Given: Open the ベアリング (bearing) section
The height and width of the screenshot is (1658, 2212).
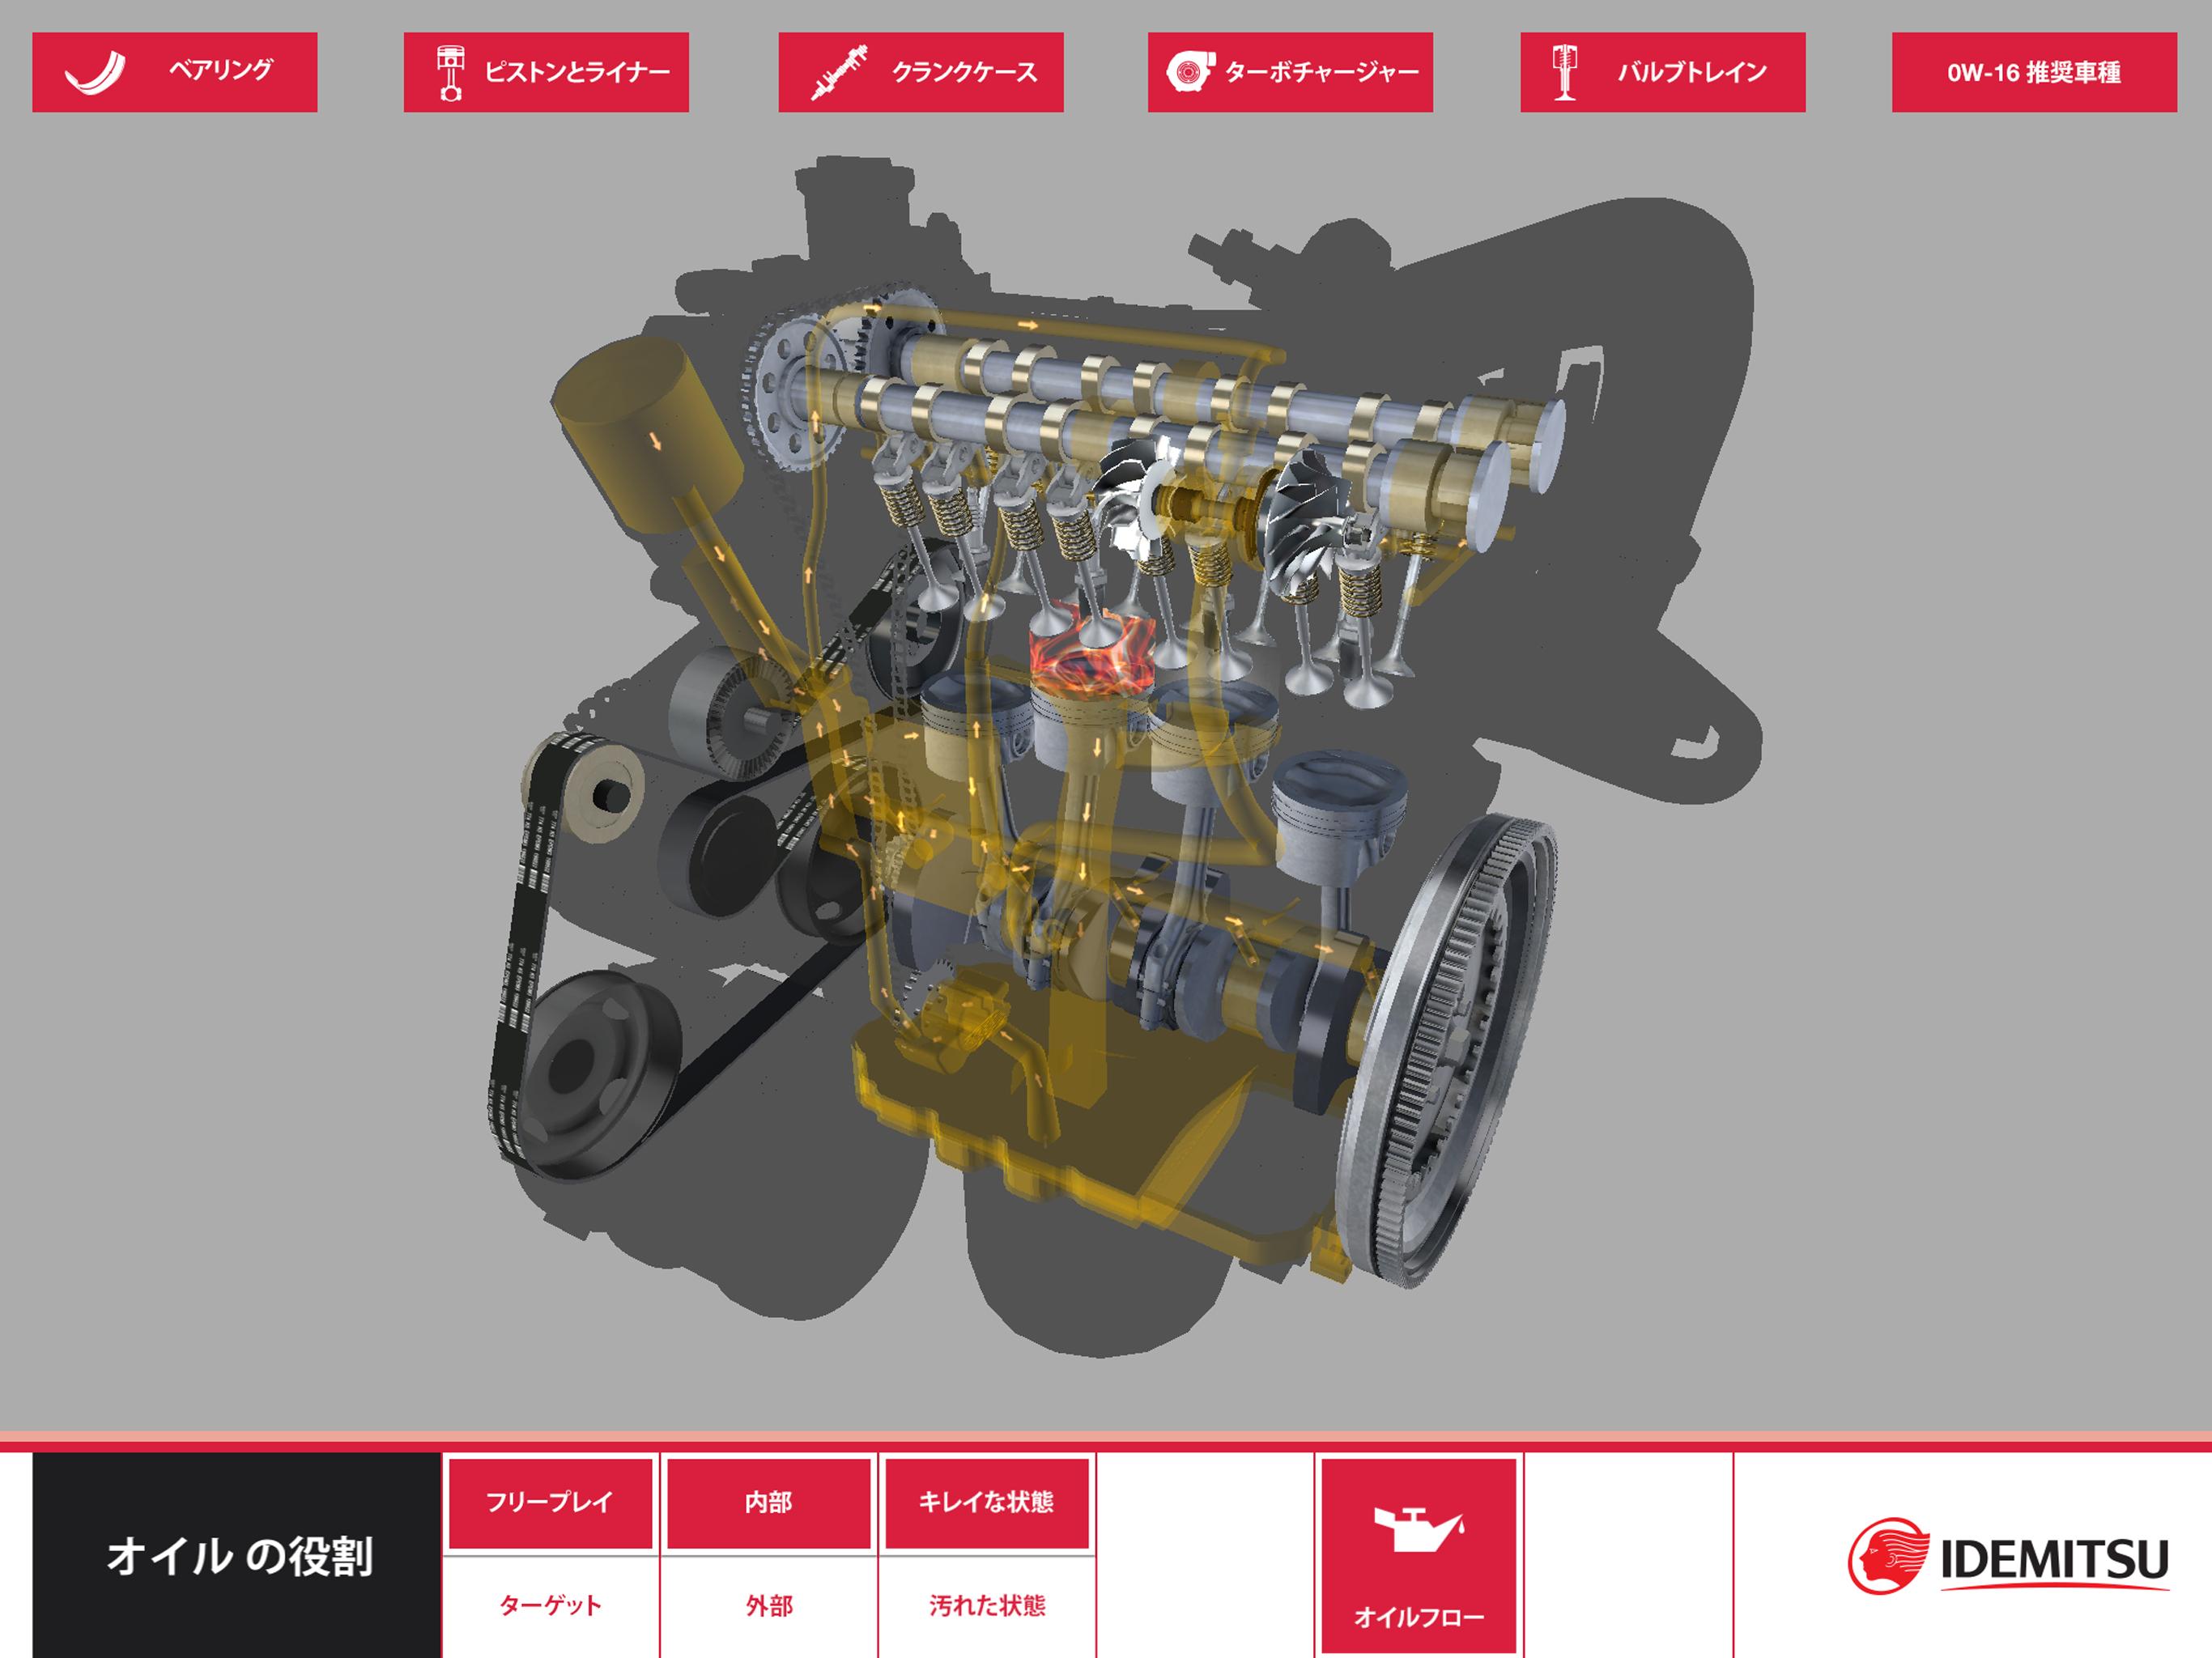Looking at the screenshot, I should [x=174, y=72].
